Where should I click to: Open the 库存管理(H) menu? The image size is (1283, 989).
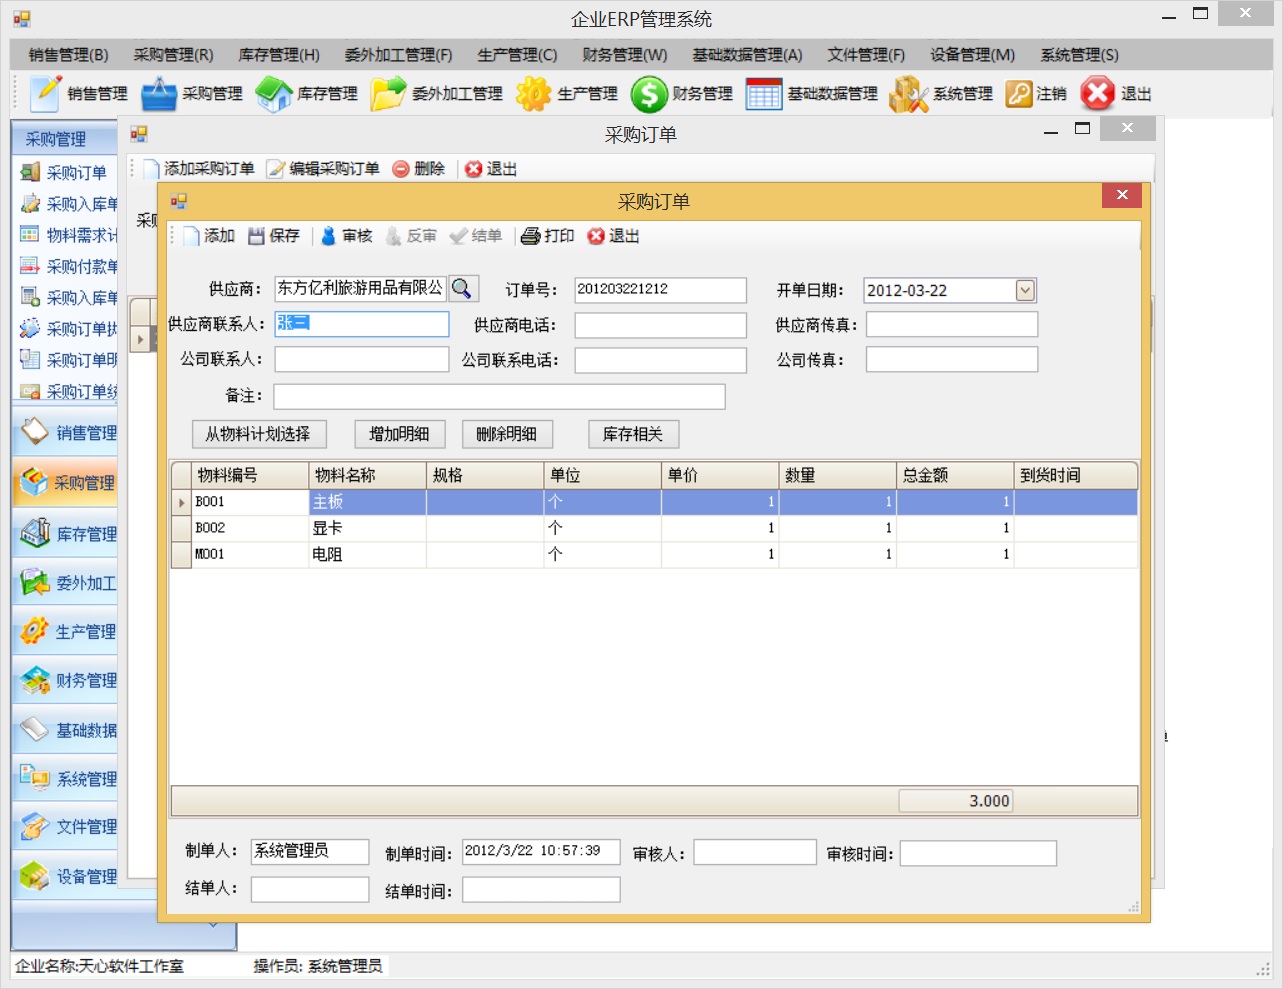[x=279, y=55]
